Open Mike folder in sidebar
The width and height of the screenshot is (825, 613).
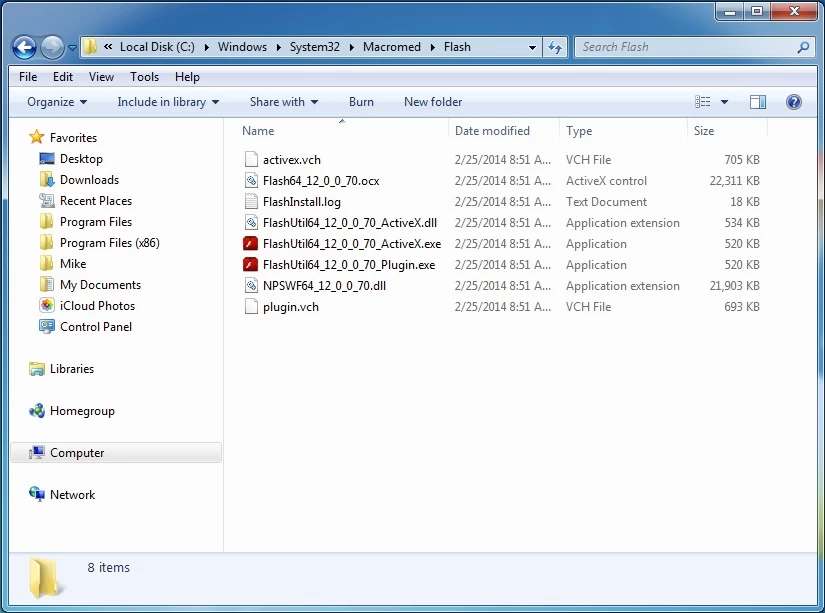[x=73, y=264]
